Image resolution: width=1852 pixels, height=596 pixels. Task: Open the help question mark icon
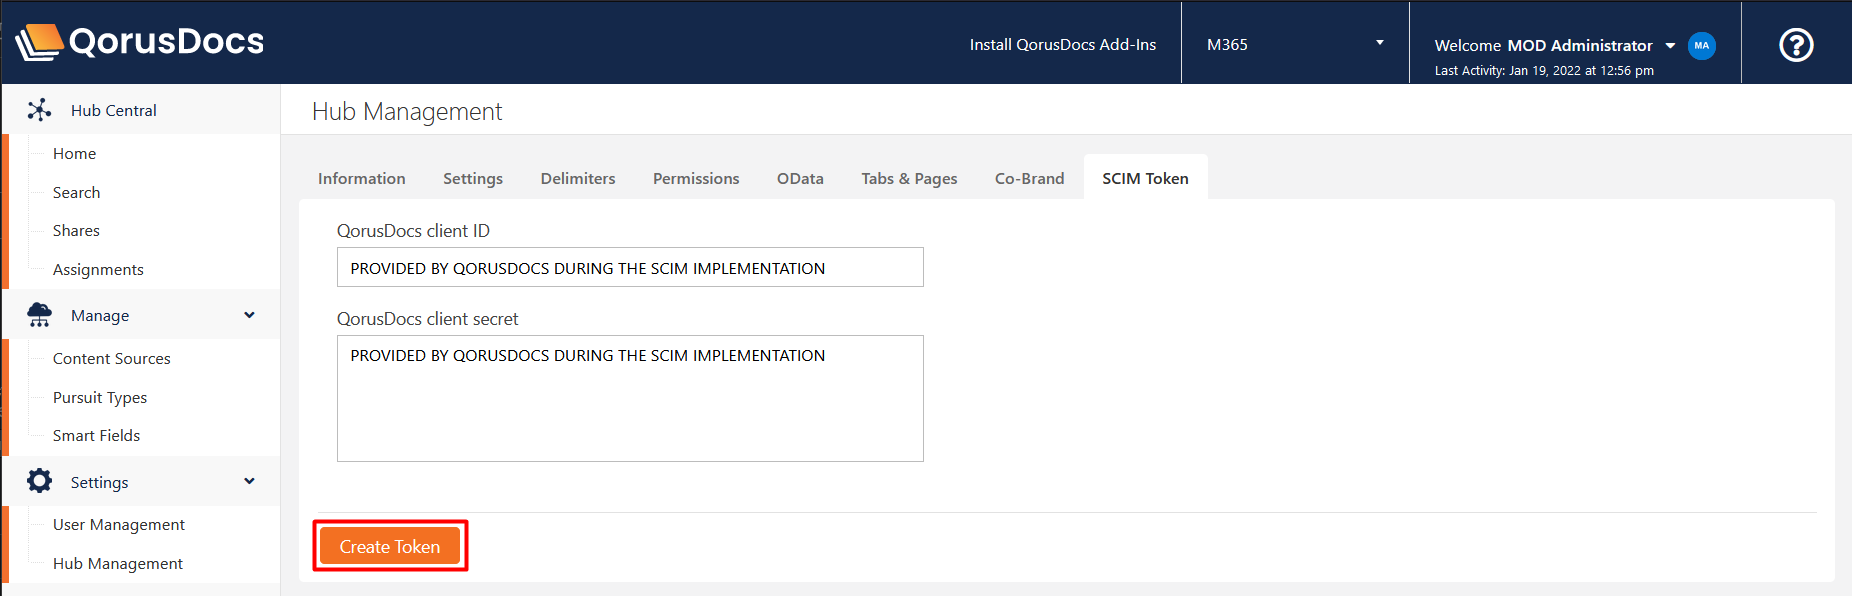(x=1796, y=45)
